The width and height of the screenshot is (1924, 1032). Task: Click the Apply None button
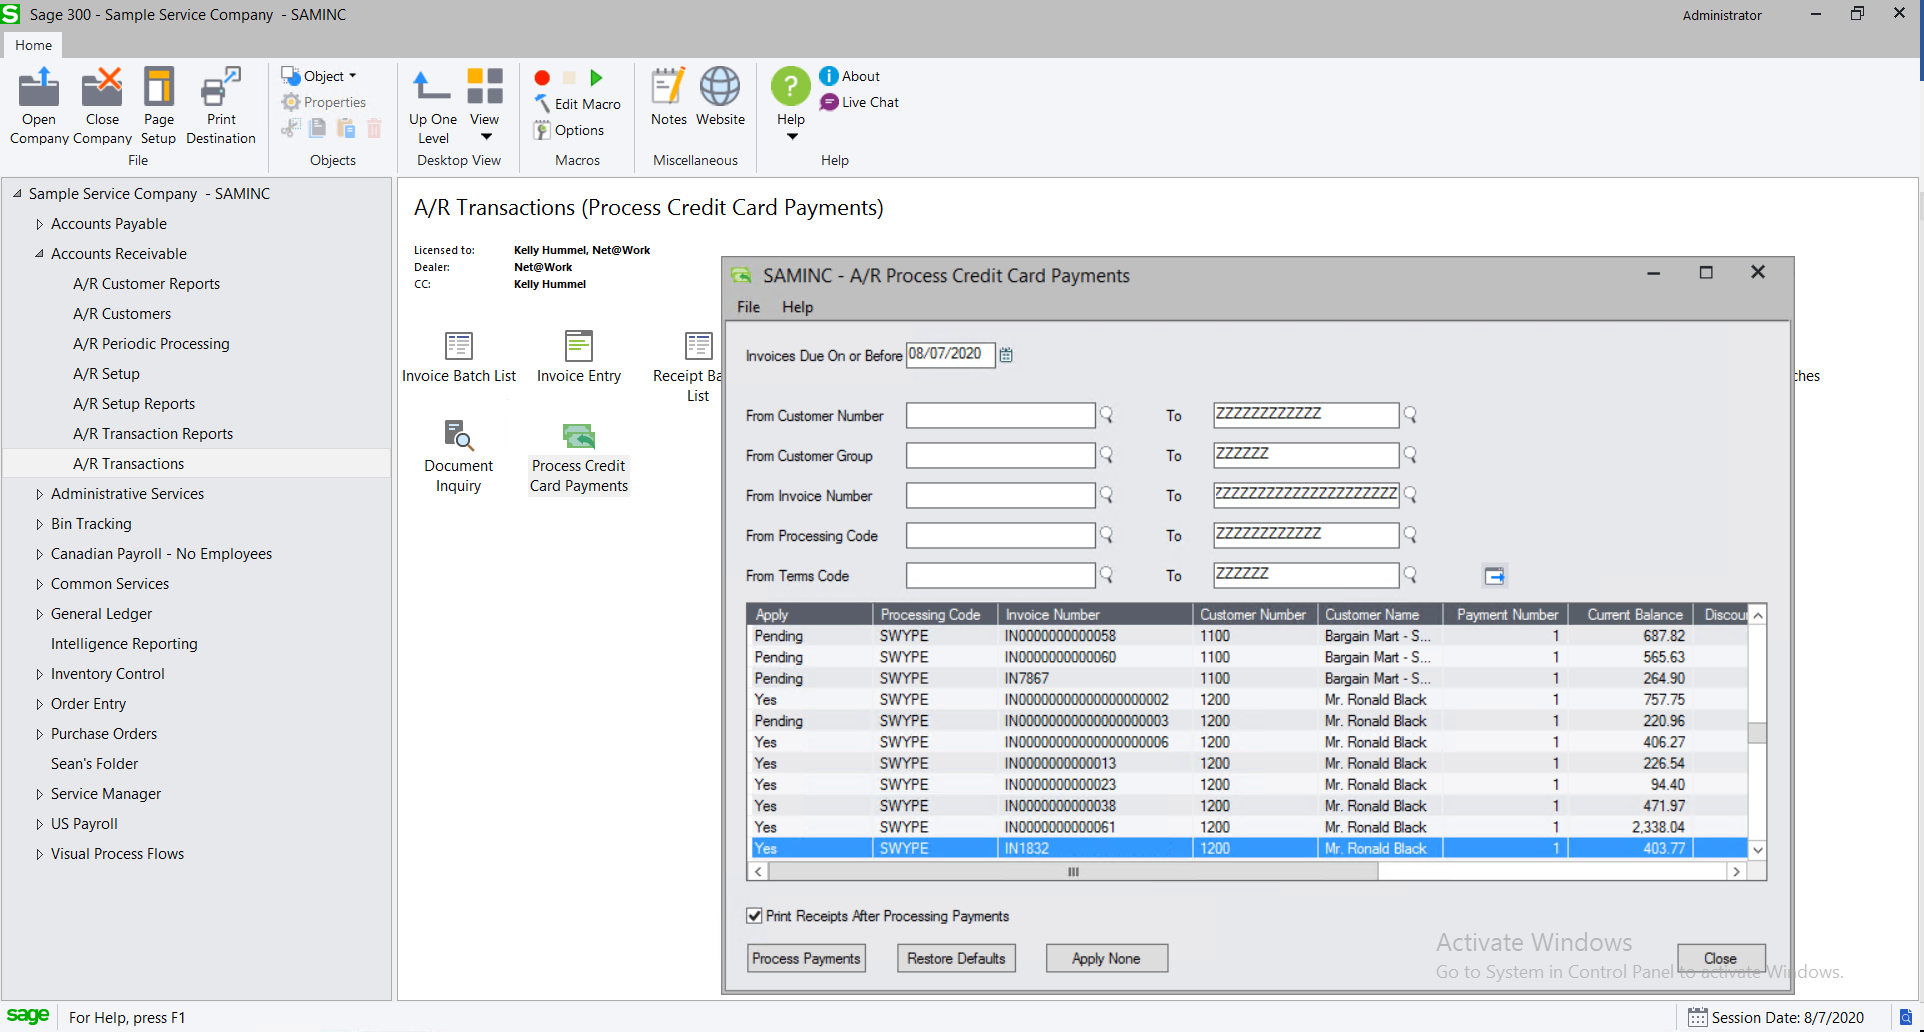click(x=1106, y=958)
